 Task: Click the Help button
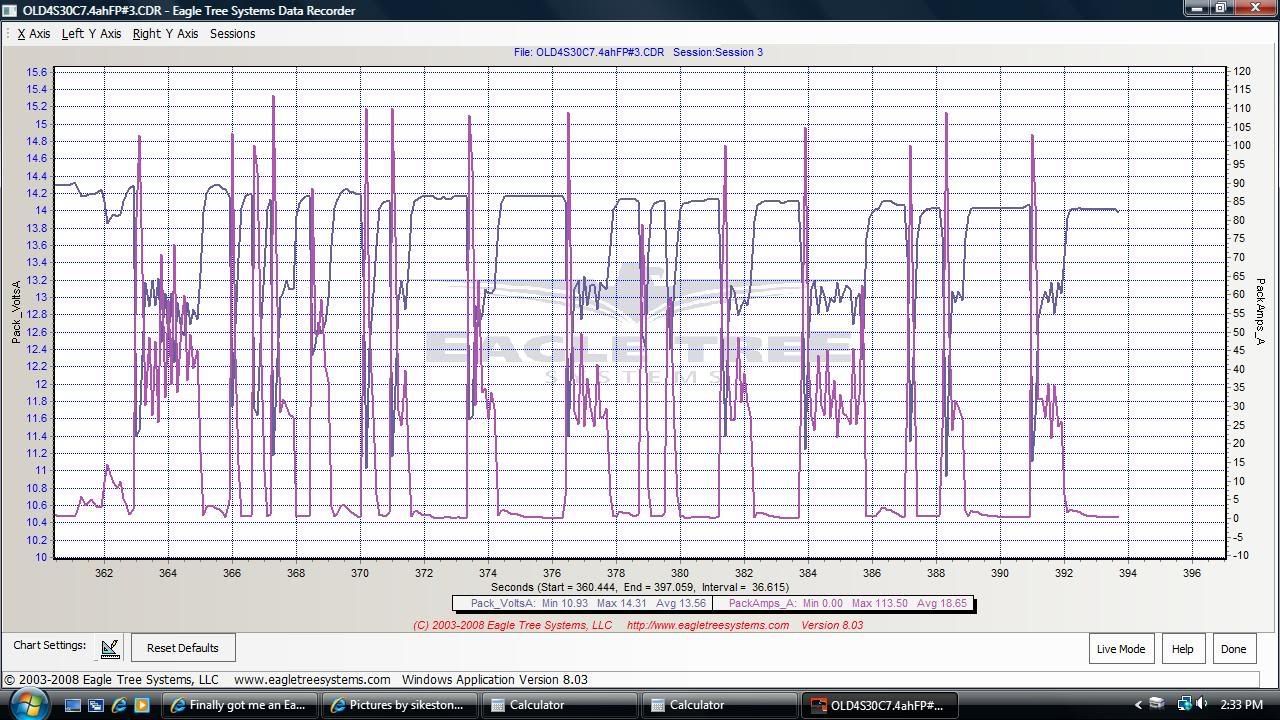[x=1182, y=649]
